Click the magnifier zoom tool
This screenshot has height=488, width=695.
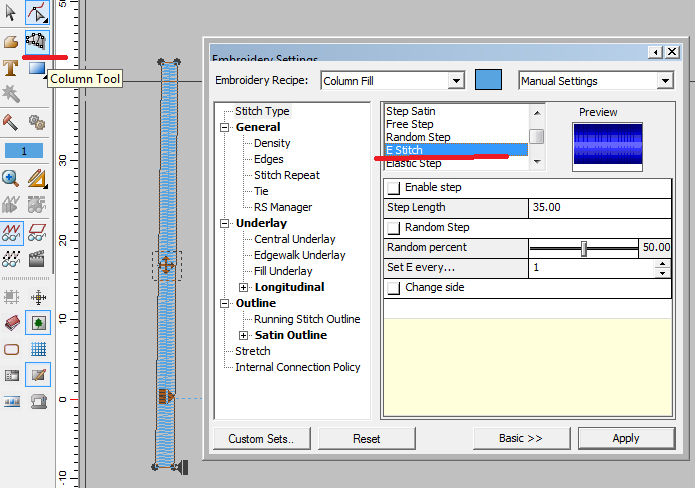11,178
